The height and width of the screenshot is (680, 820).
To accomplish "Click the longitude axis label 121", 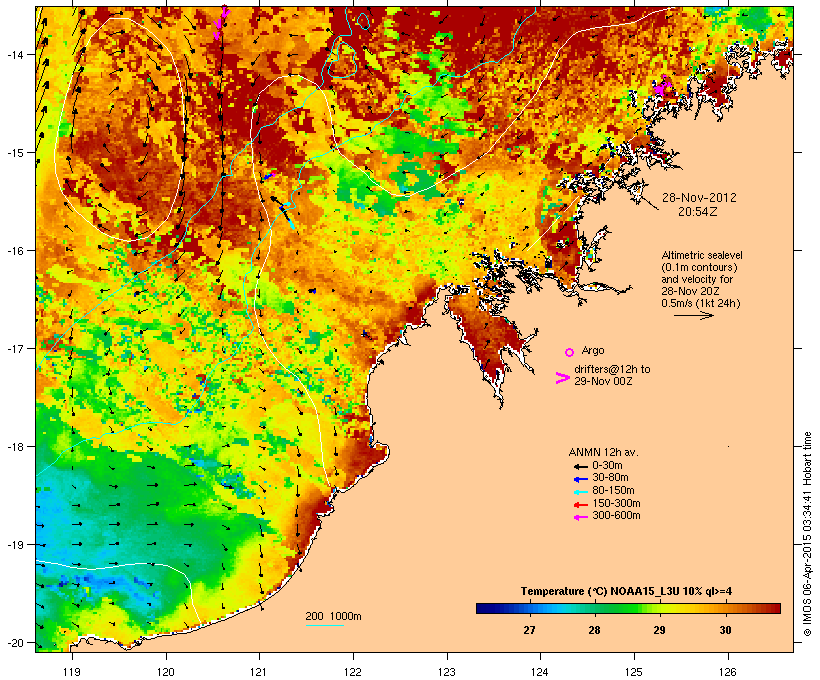I will [x=259, y=672].
